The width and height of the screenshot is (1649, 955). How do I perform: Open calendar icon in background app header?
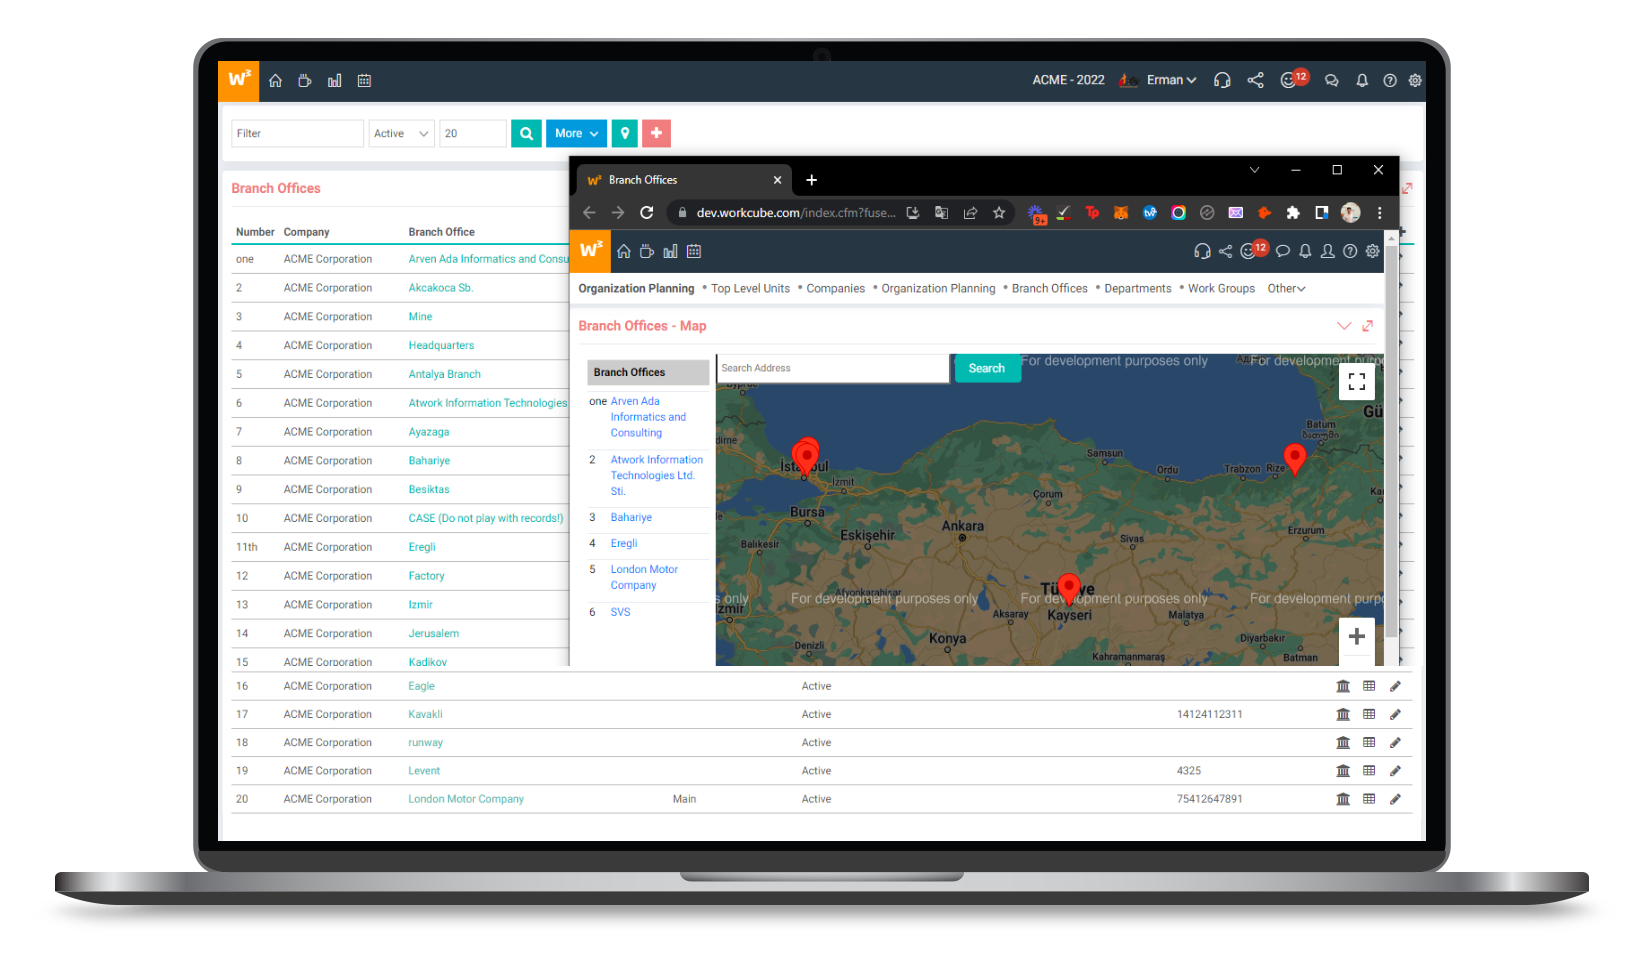(x=364, y=80)
